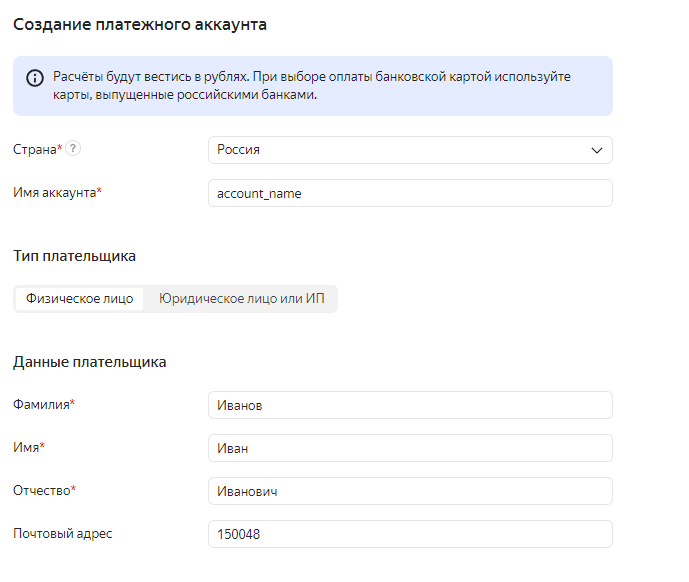Click the info icon in the blue notice
This screenshot has width=689, height=582.
pos(35,78)
